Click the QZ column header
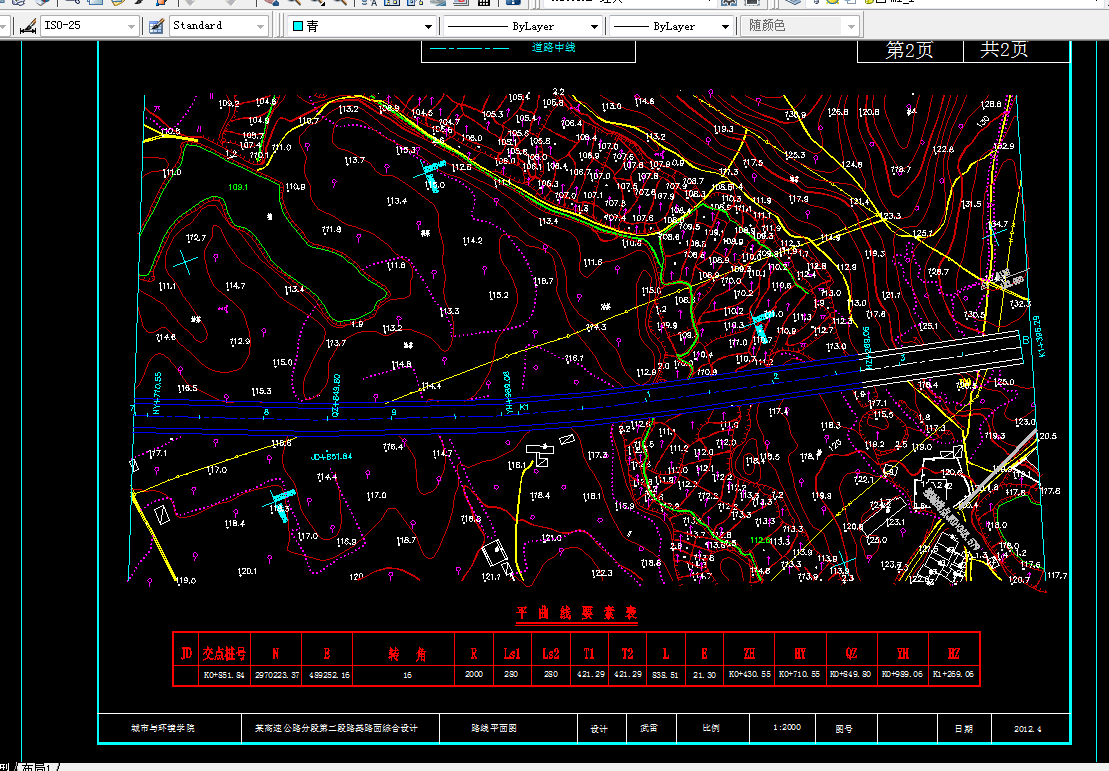Screen dimensions: 1109x771 tap(852, 654)
